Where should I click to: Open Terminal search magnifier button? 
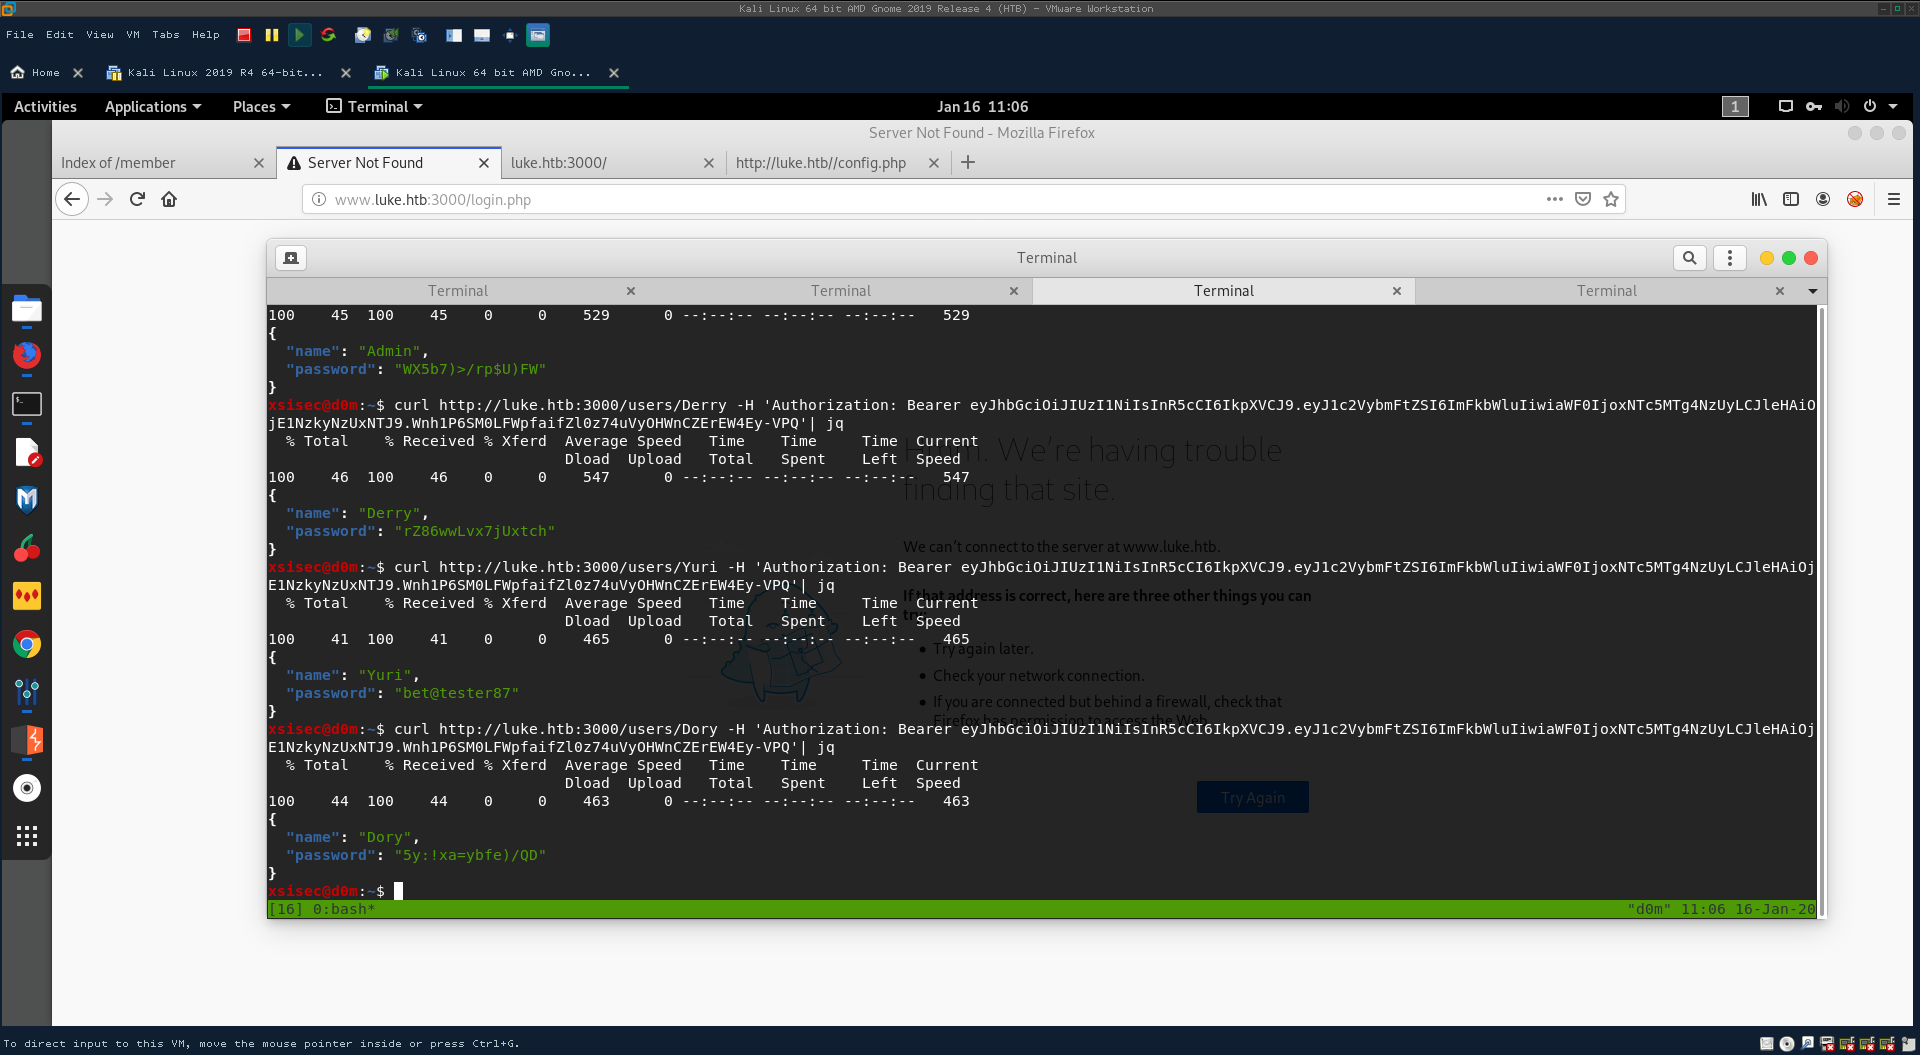1690,258
